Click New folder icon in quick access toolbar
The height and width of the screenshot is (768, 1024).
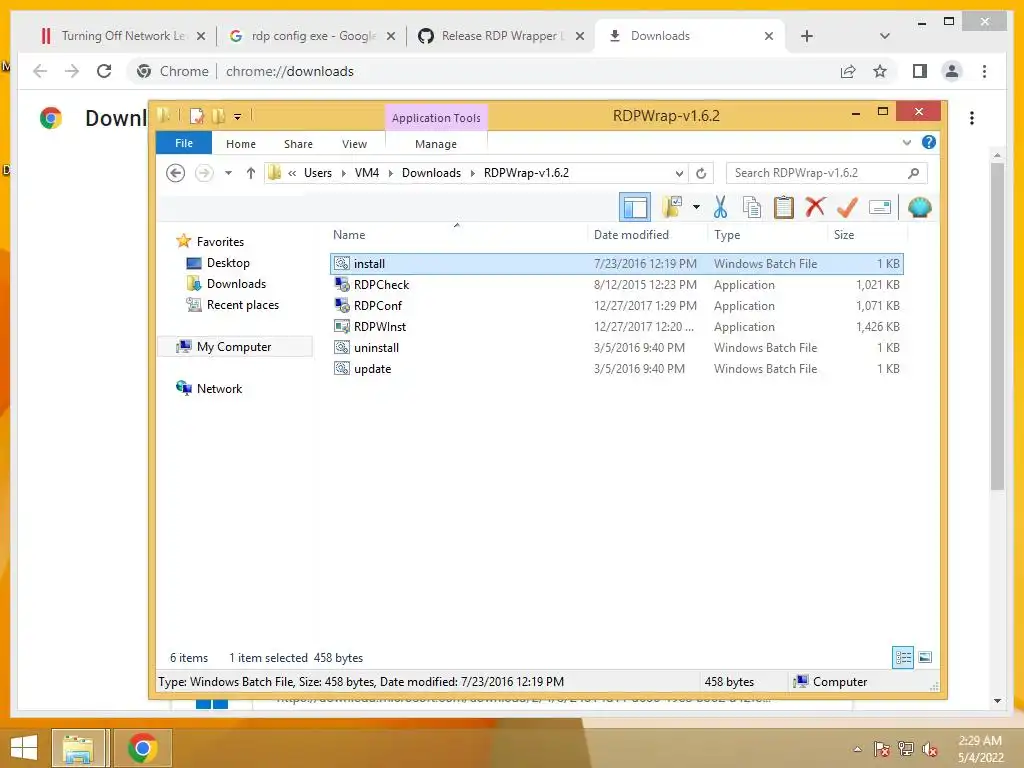[x=218, y=116]
